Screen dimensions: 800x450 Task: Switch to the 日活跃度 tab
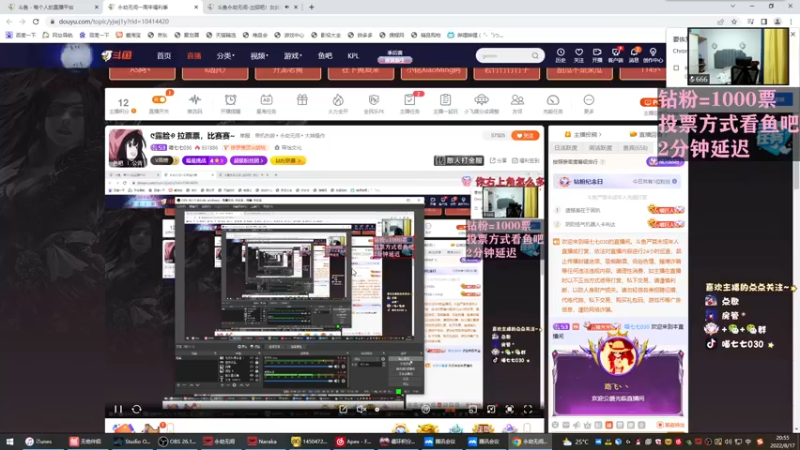pyautogui.click(x=565, y=148)
